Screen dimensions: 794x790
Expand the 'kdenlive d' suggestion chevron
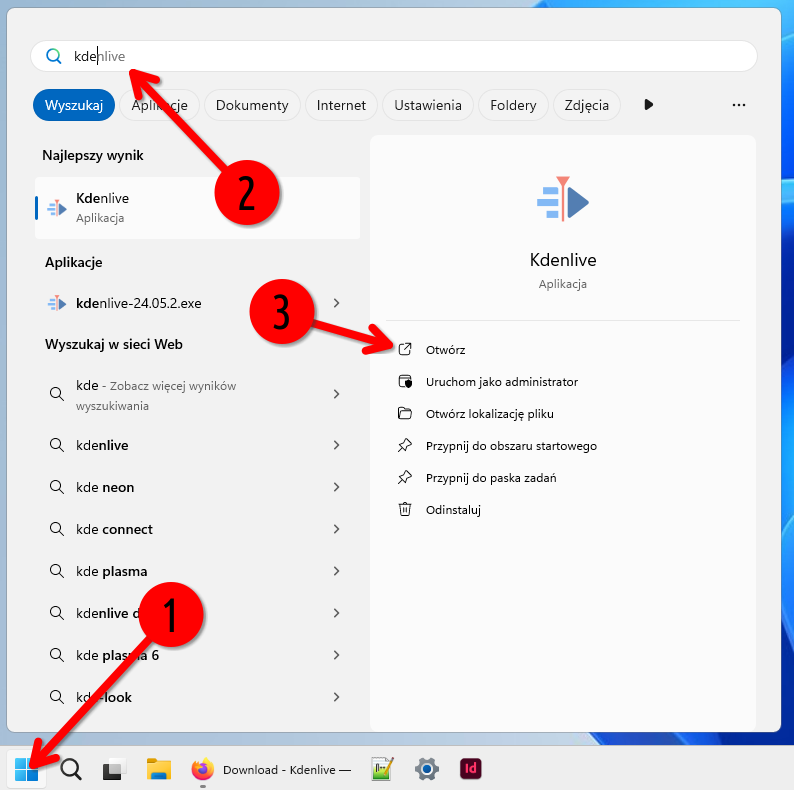coord(337,613)
